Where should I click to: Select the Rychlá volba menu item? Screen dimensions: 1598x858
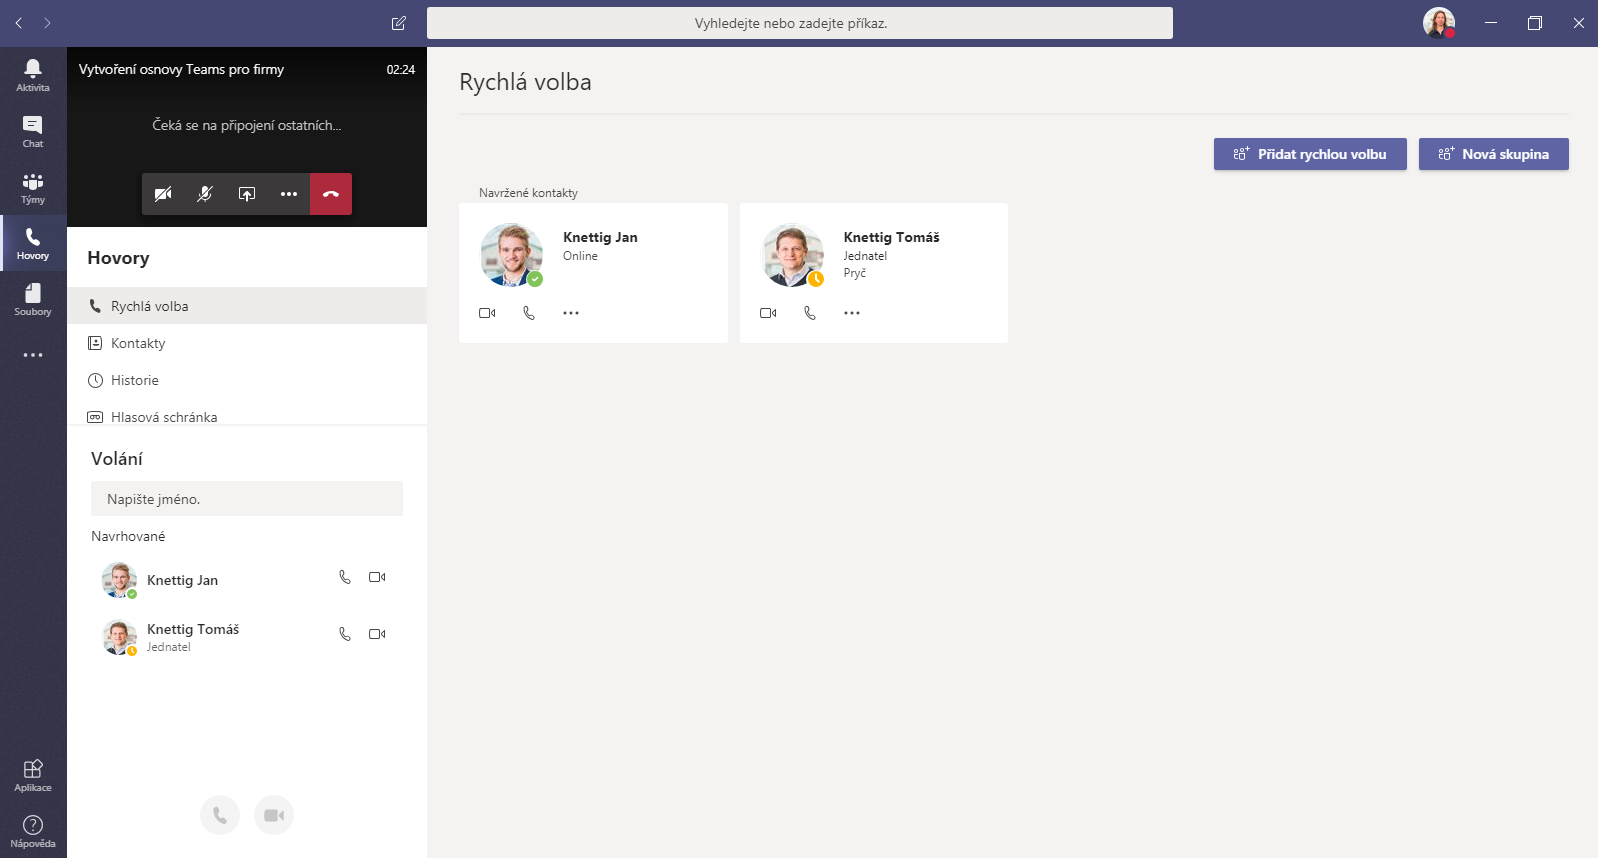coord(247,306)
